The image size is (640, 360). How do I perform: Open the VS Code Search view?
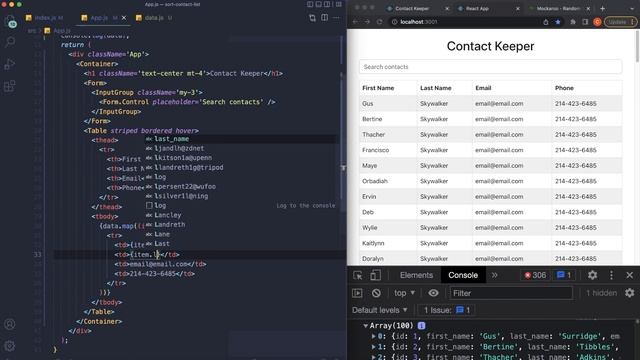point(10,42)
